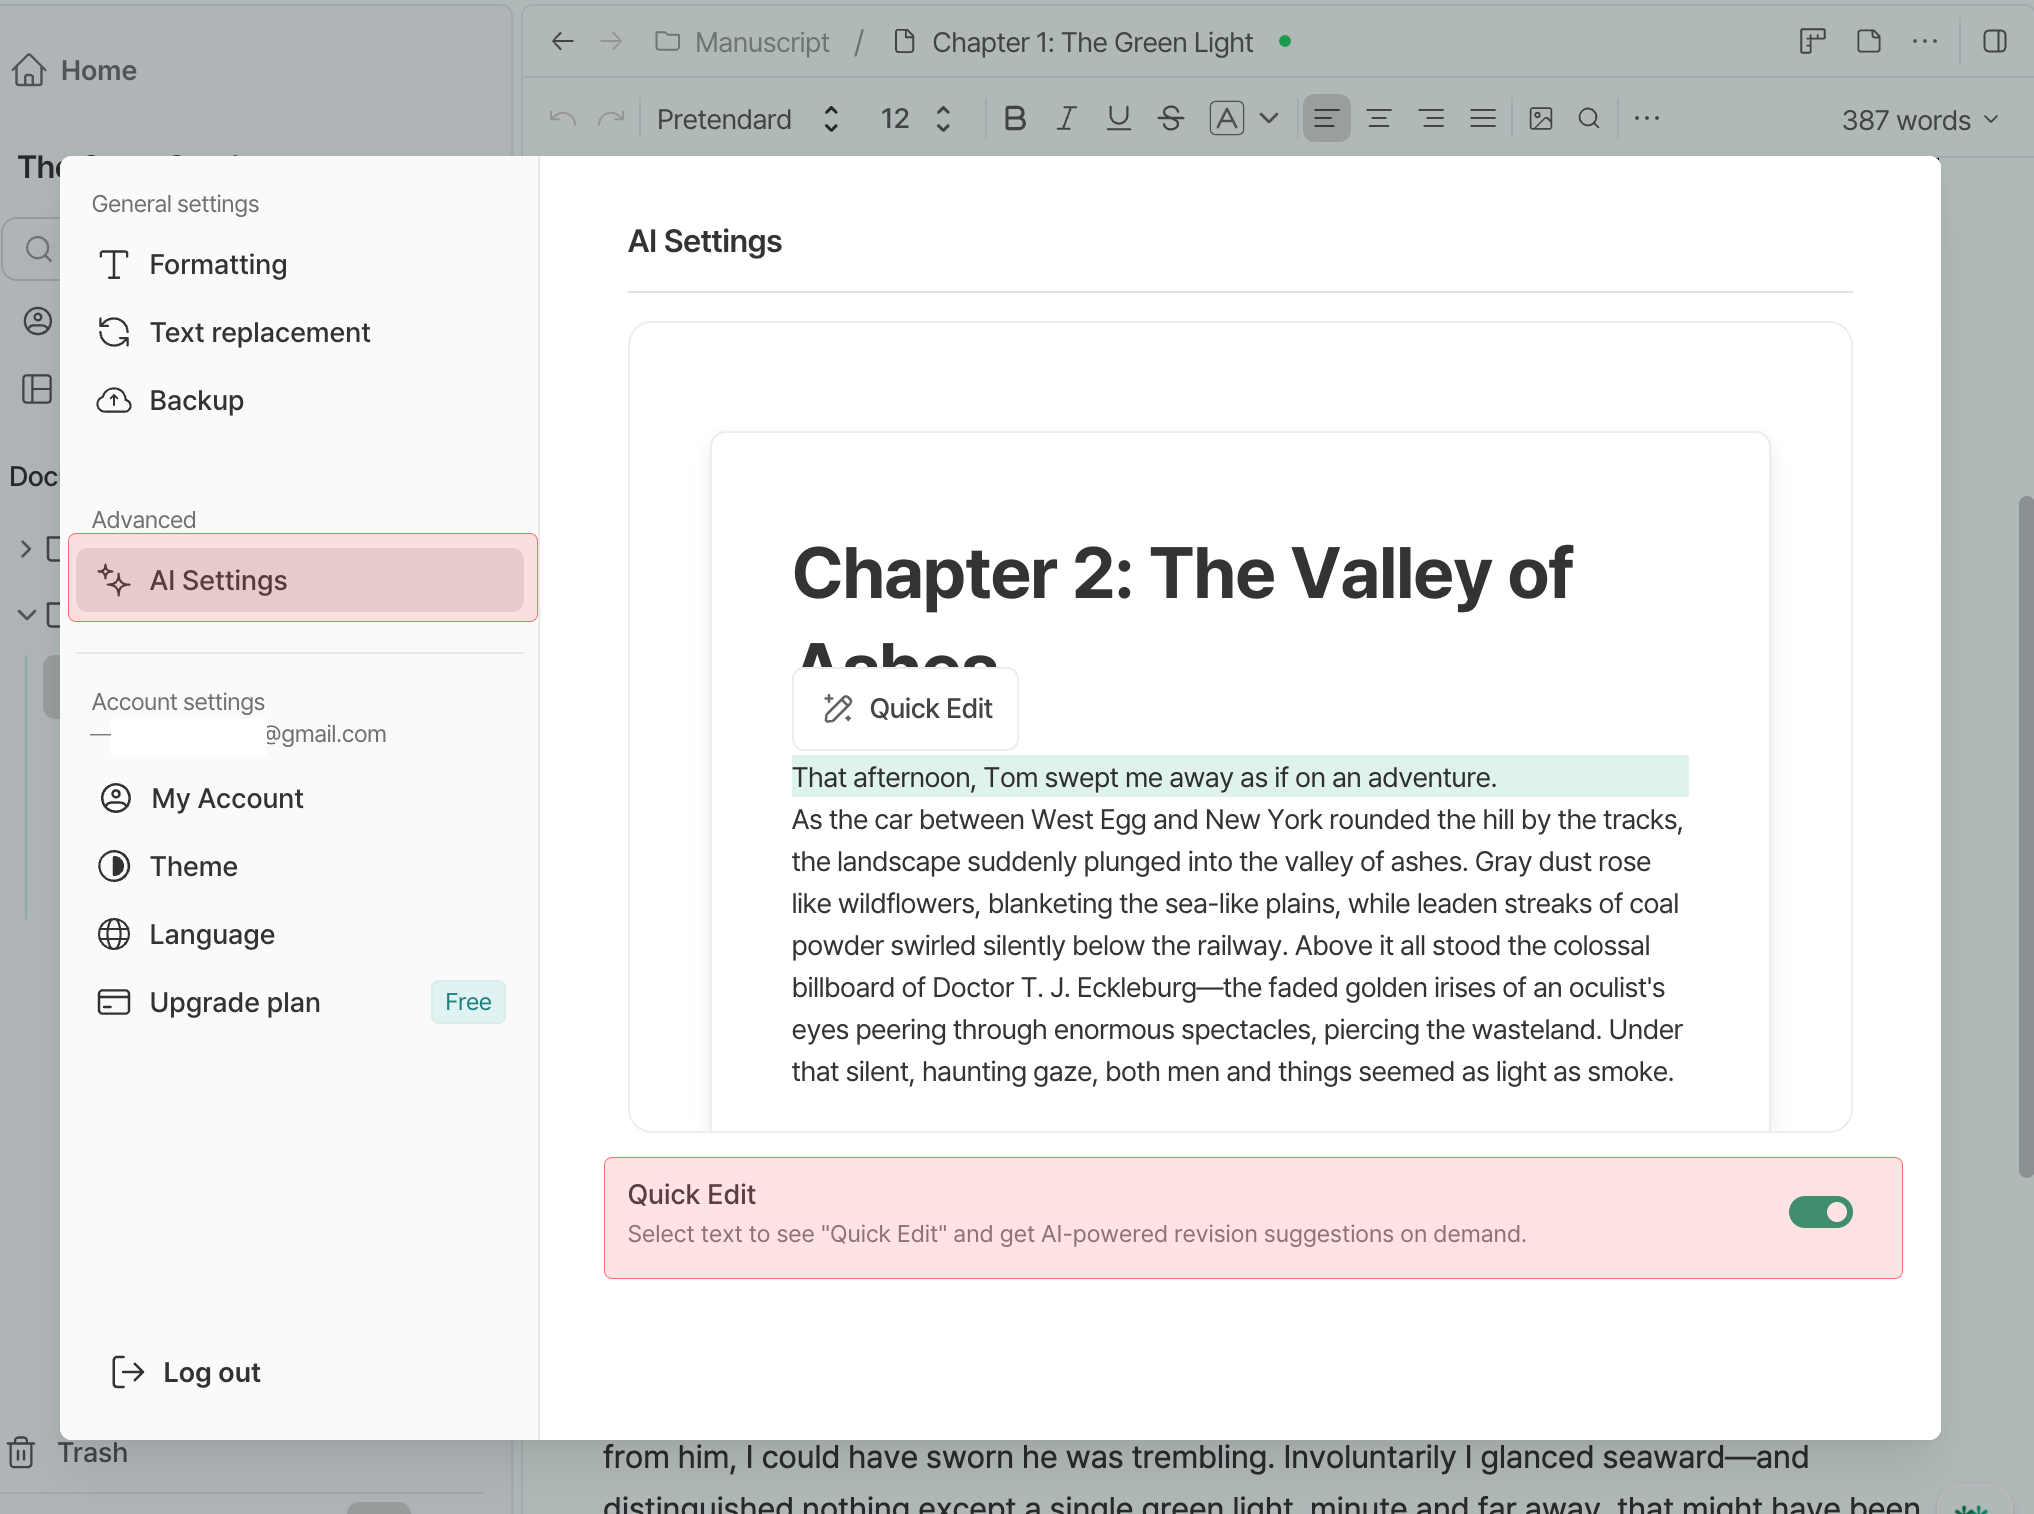Collapse the expanded document tree item
The image size is (2034, 1514).
tap(26, 614)
